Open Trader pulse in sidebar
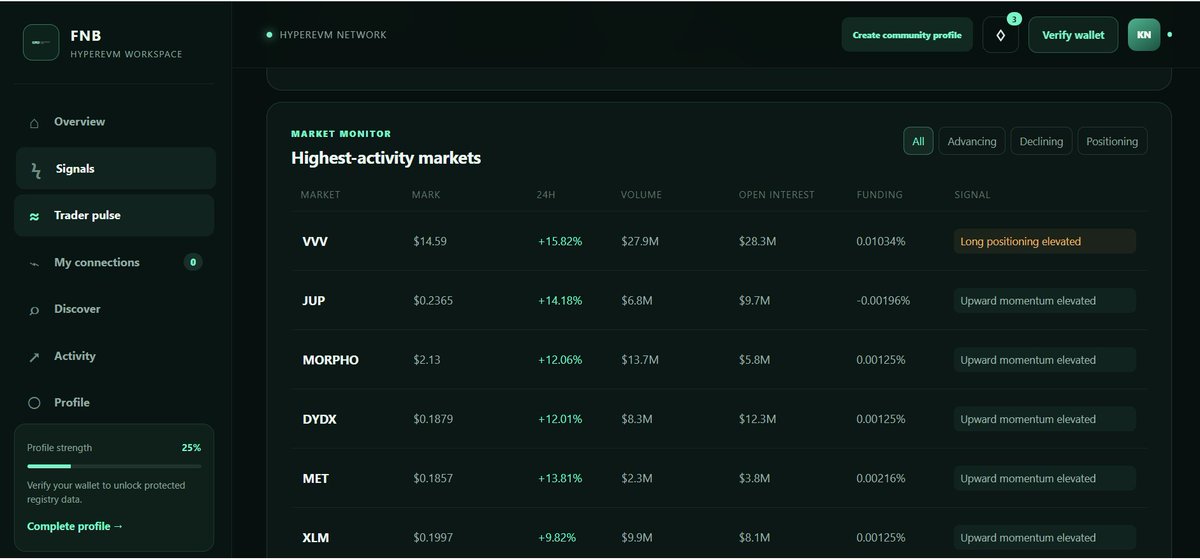This screenshot has width=1200, height=560. [115, 215]
